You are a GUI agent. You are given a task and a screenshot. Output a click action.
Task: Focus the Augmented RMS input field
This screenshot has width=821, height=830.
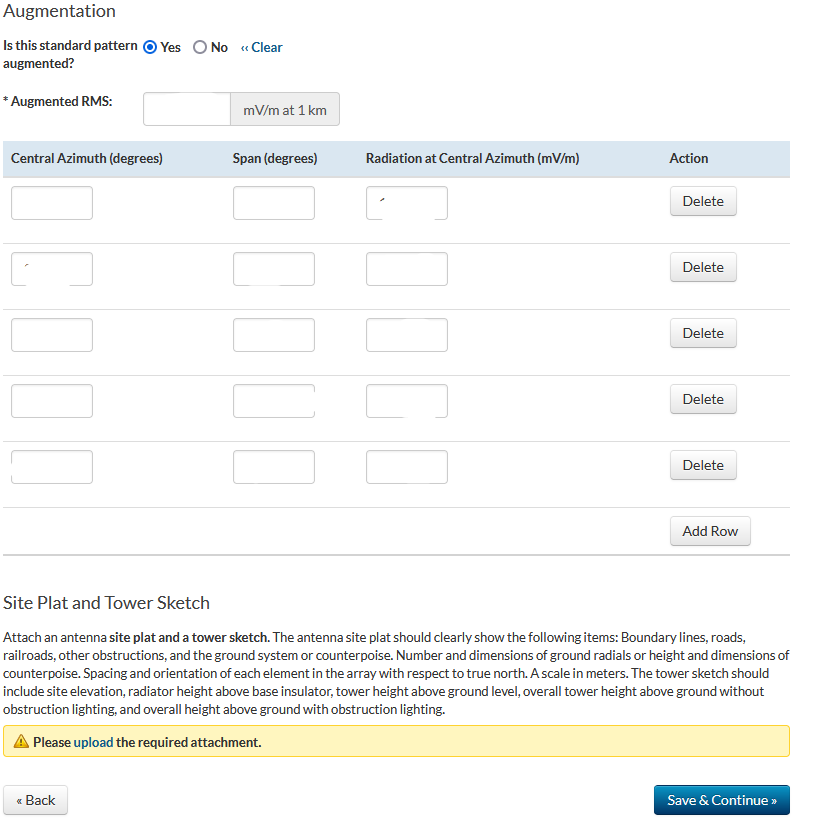point(187,110)
